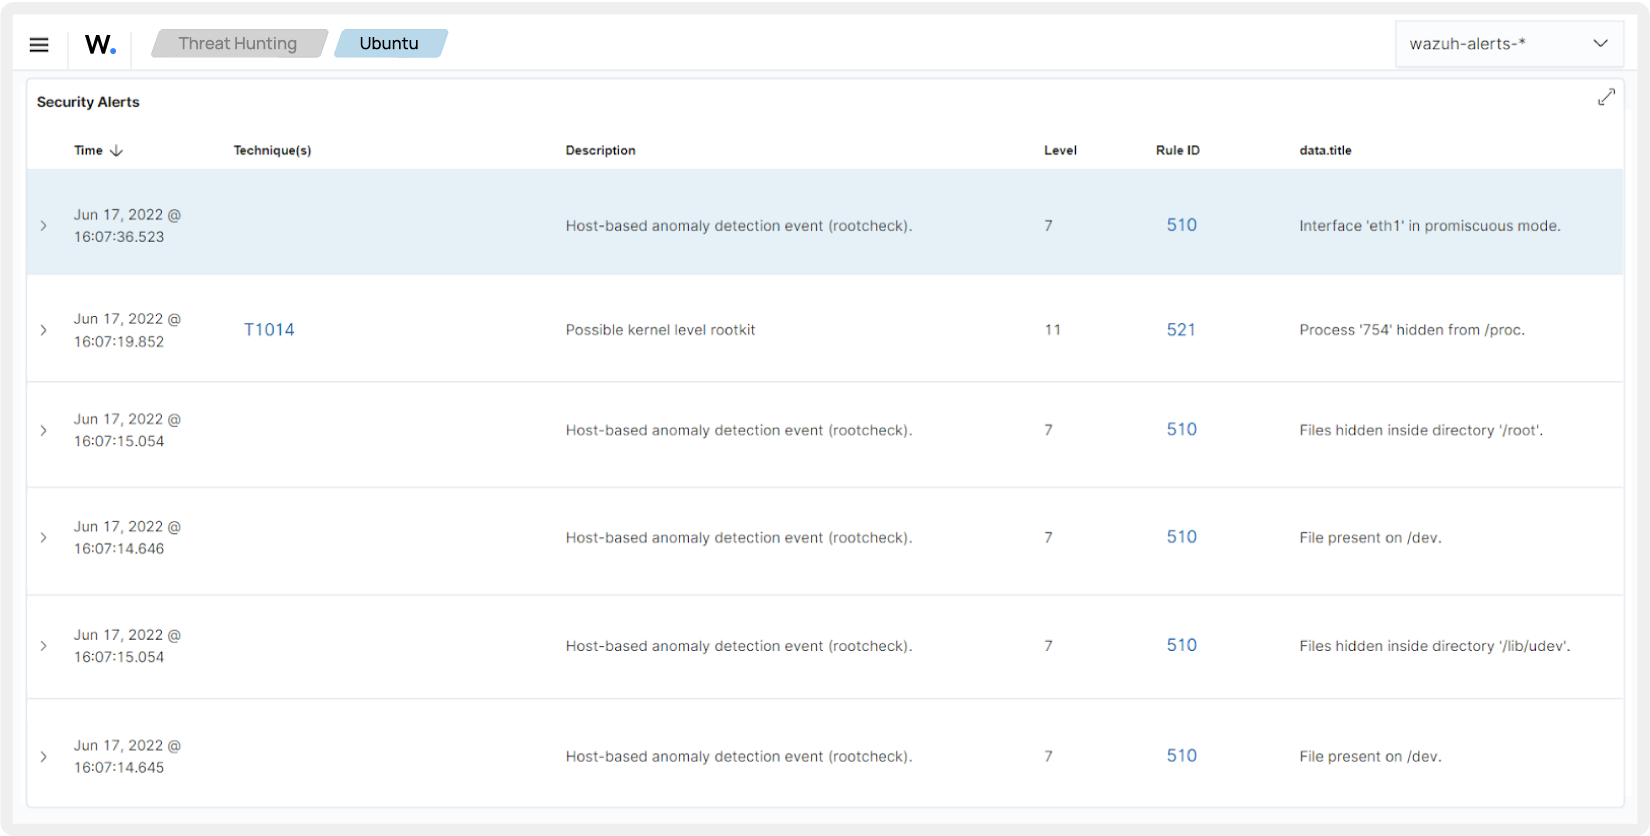Expand alert row at 16:07:14.646
Screen dimensions: 1650x836
(x=43, y=537)
